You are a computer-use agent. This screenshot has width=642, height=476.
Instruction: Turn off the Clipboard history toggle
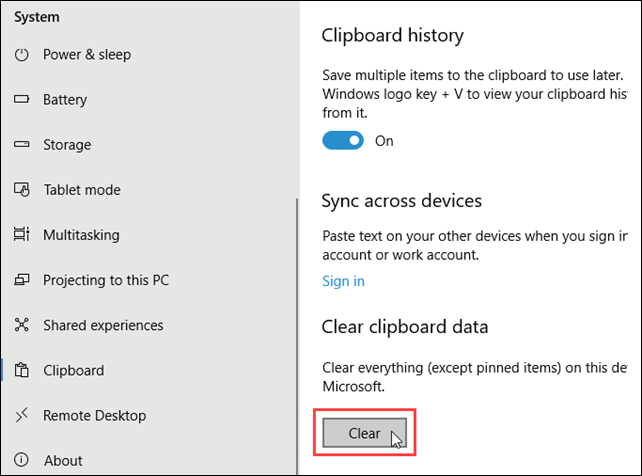tap(343, 140)
